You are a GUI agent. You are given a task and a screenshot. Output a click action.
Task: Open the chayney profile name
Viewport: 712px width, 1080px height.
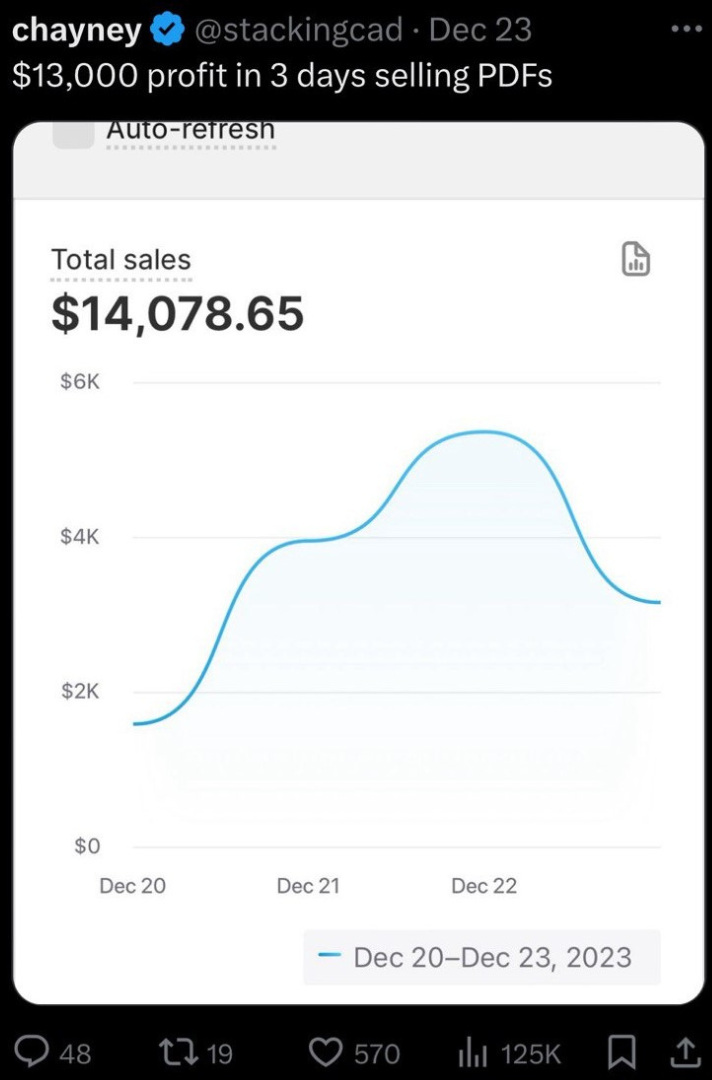(76, 30)
